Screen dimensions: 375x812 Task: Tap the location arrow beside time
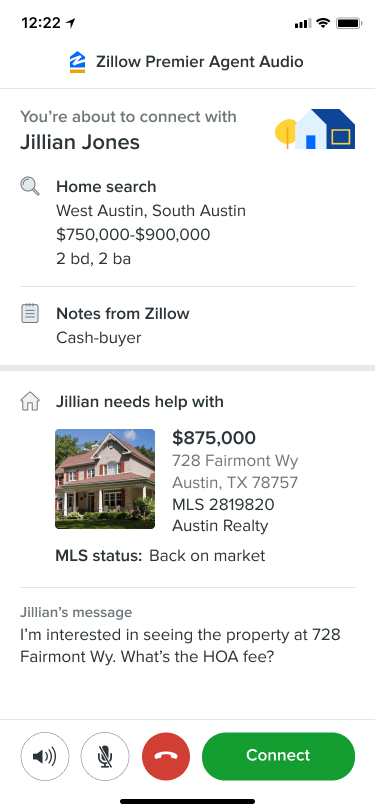(70, 23)
